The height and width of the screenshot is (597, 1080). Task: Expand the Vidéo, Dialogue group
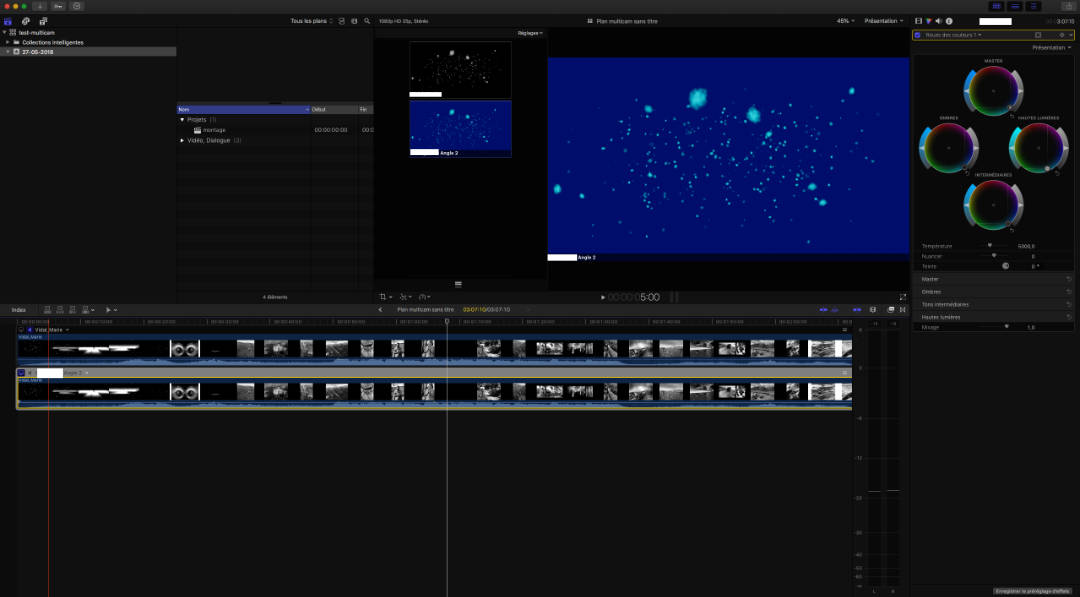point(183,140)
